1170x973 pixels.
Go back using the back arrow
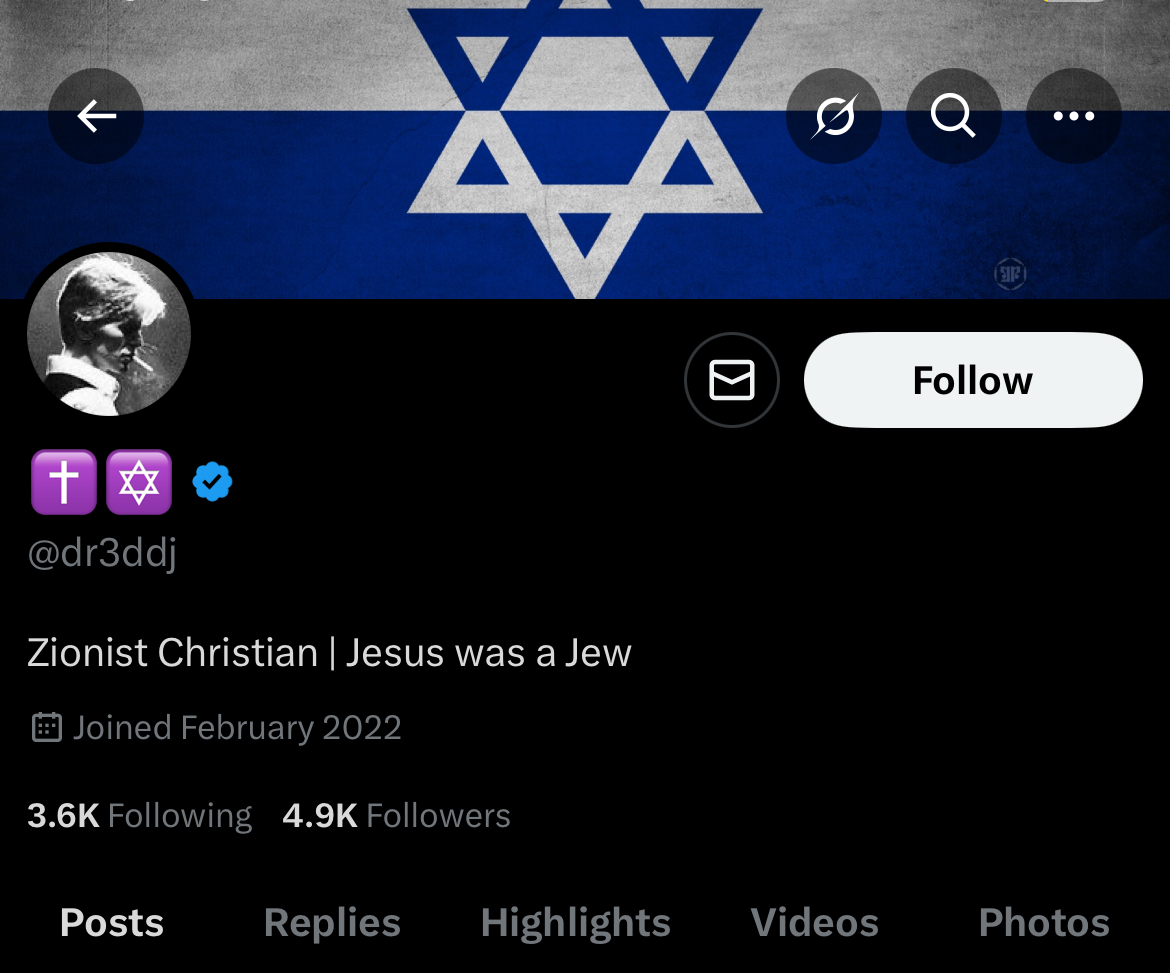96,117
